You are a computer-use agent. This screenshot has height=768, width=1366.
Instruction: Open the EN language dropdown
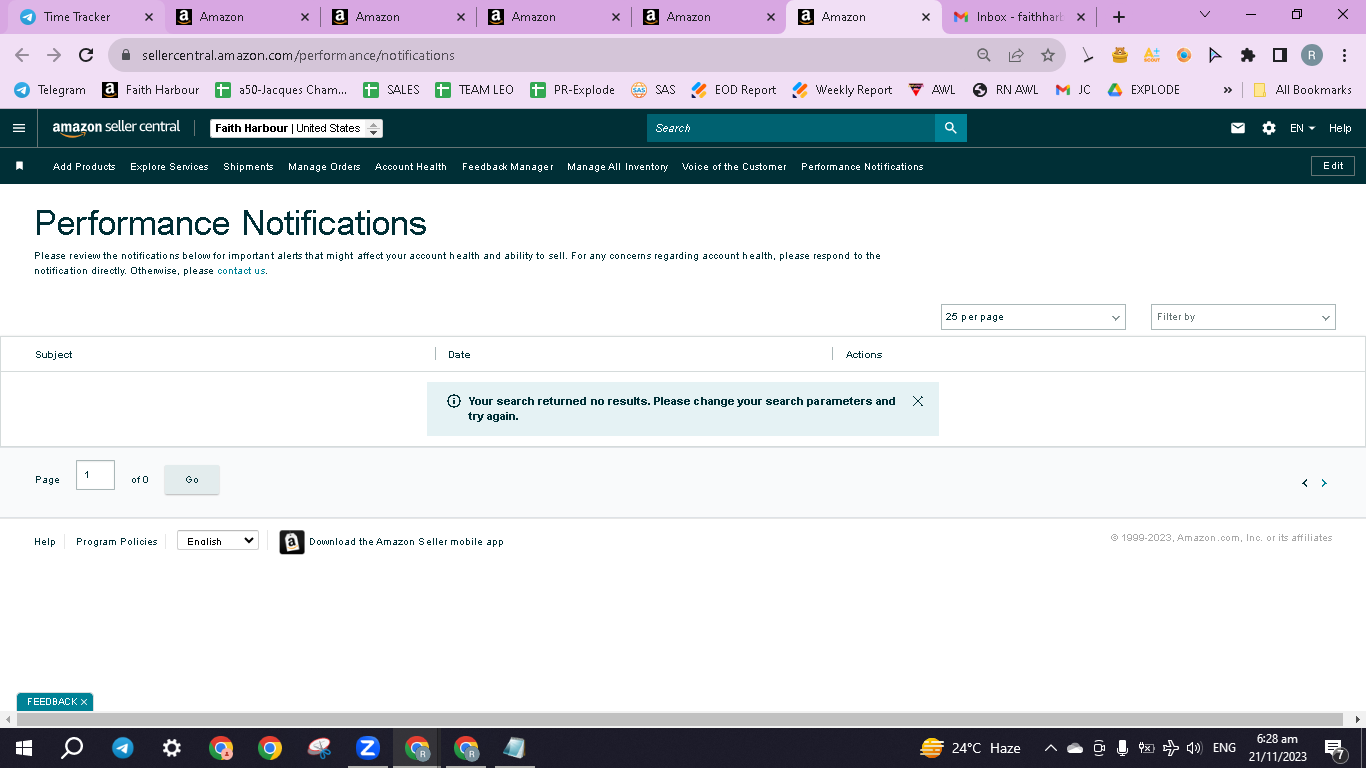1302,128
